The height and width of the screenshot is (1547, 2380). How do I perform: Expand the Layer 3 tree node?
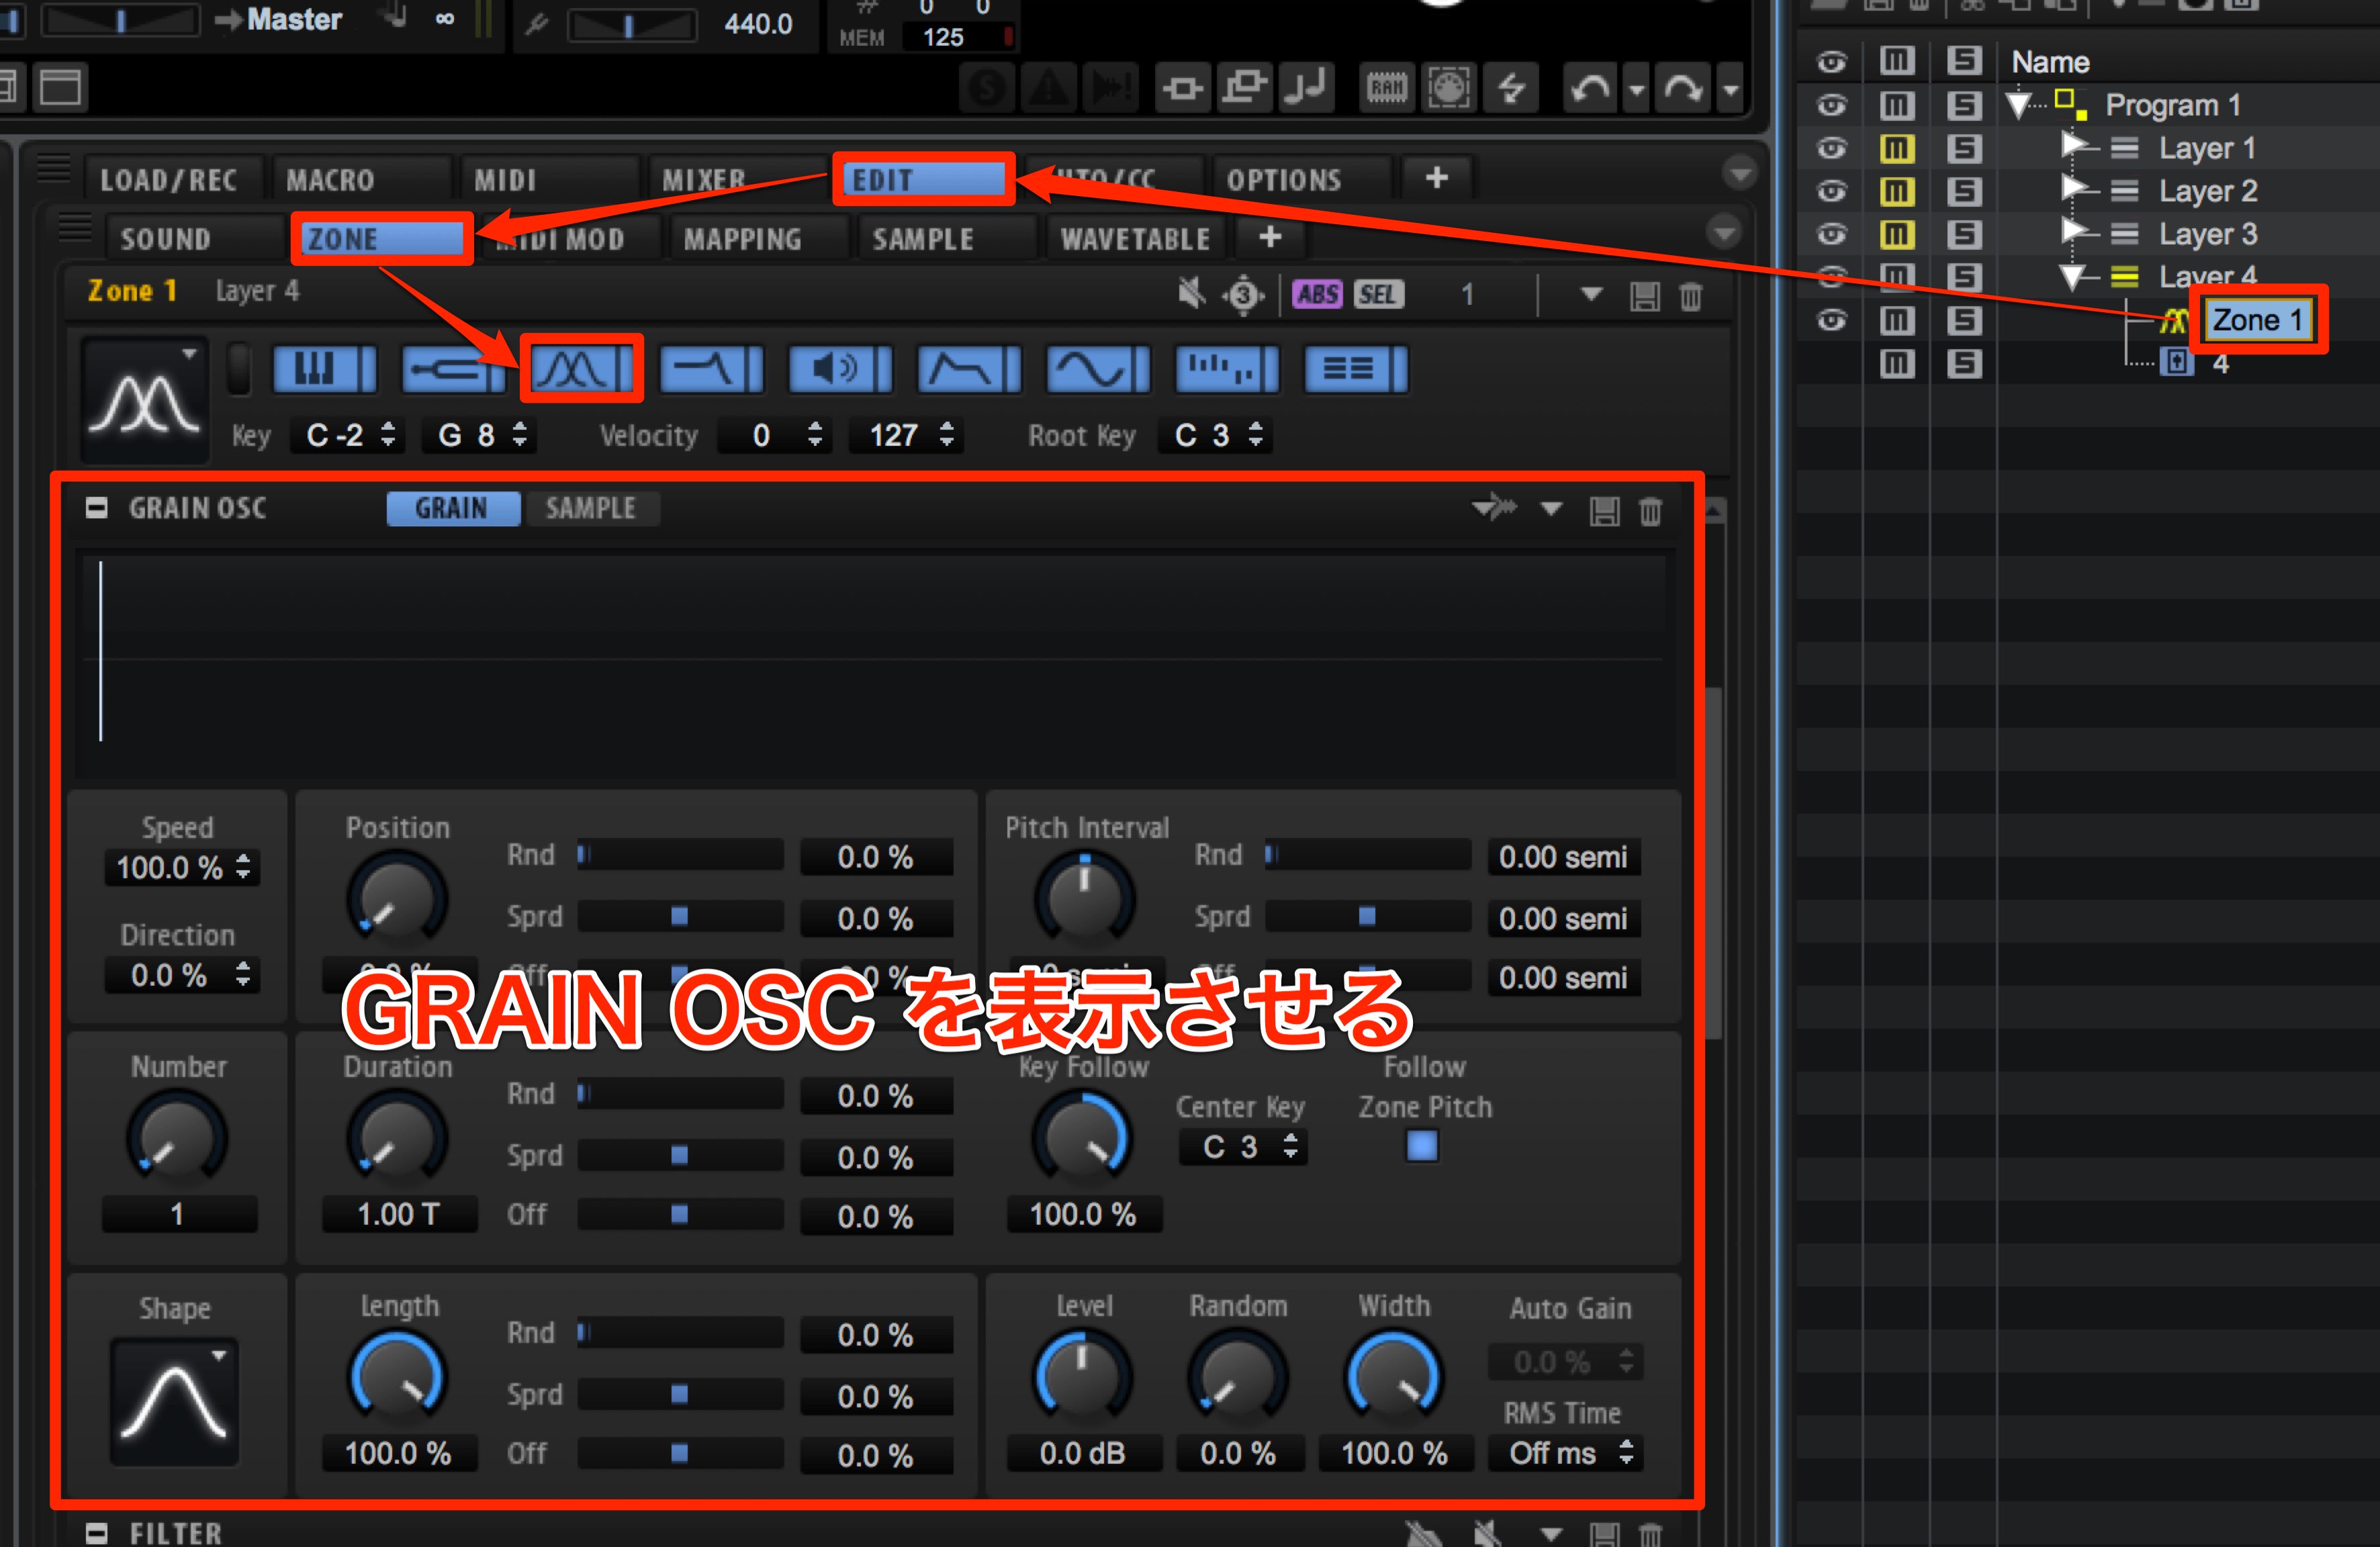coord(2073,232)
